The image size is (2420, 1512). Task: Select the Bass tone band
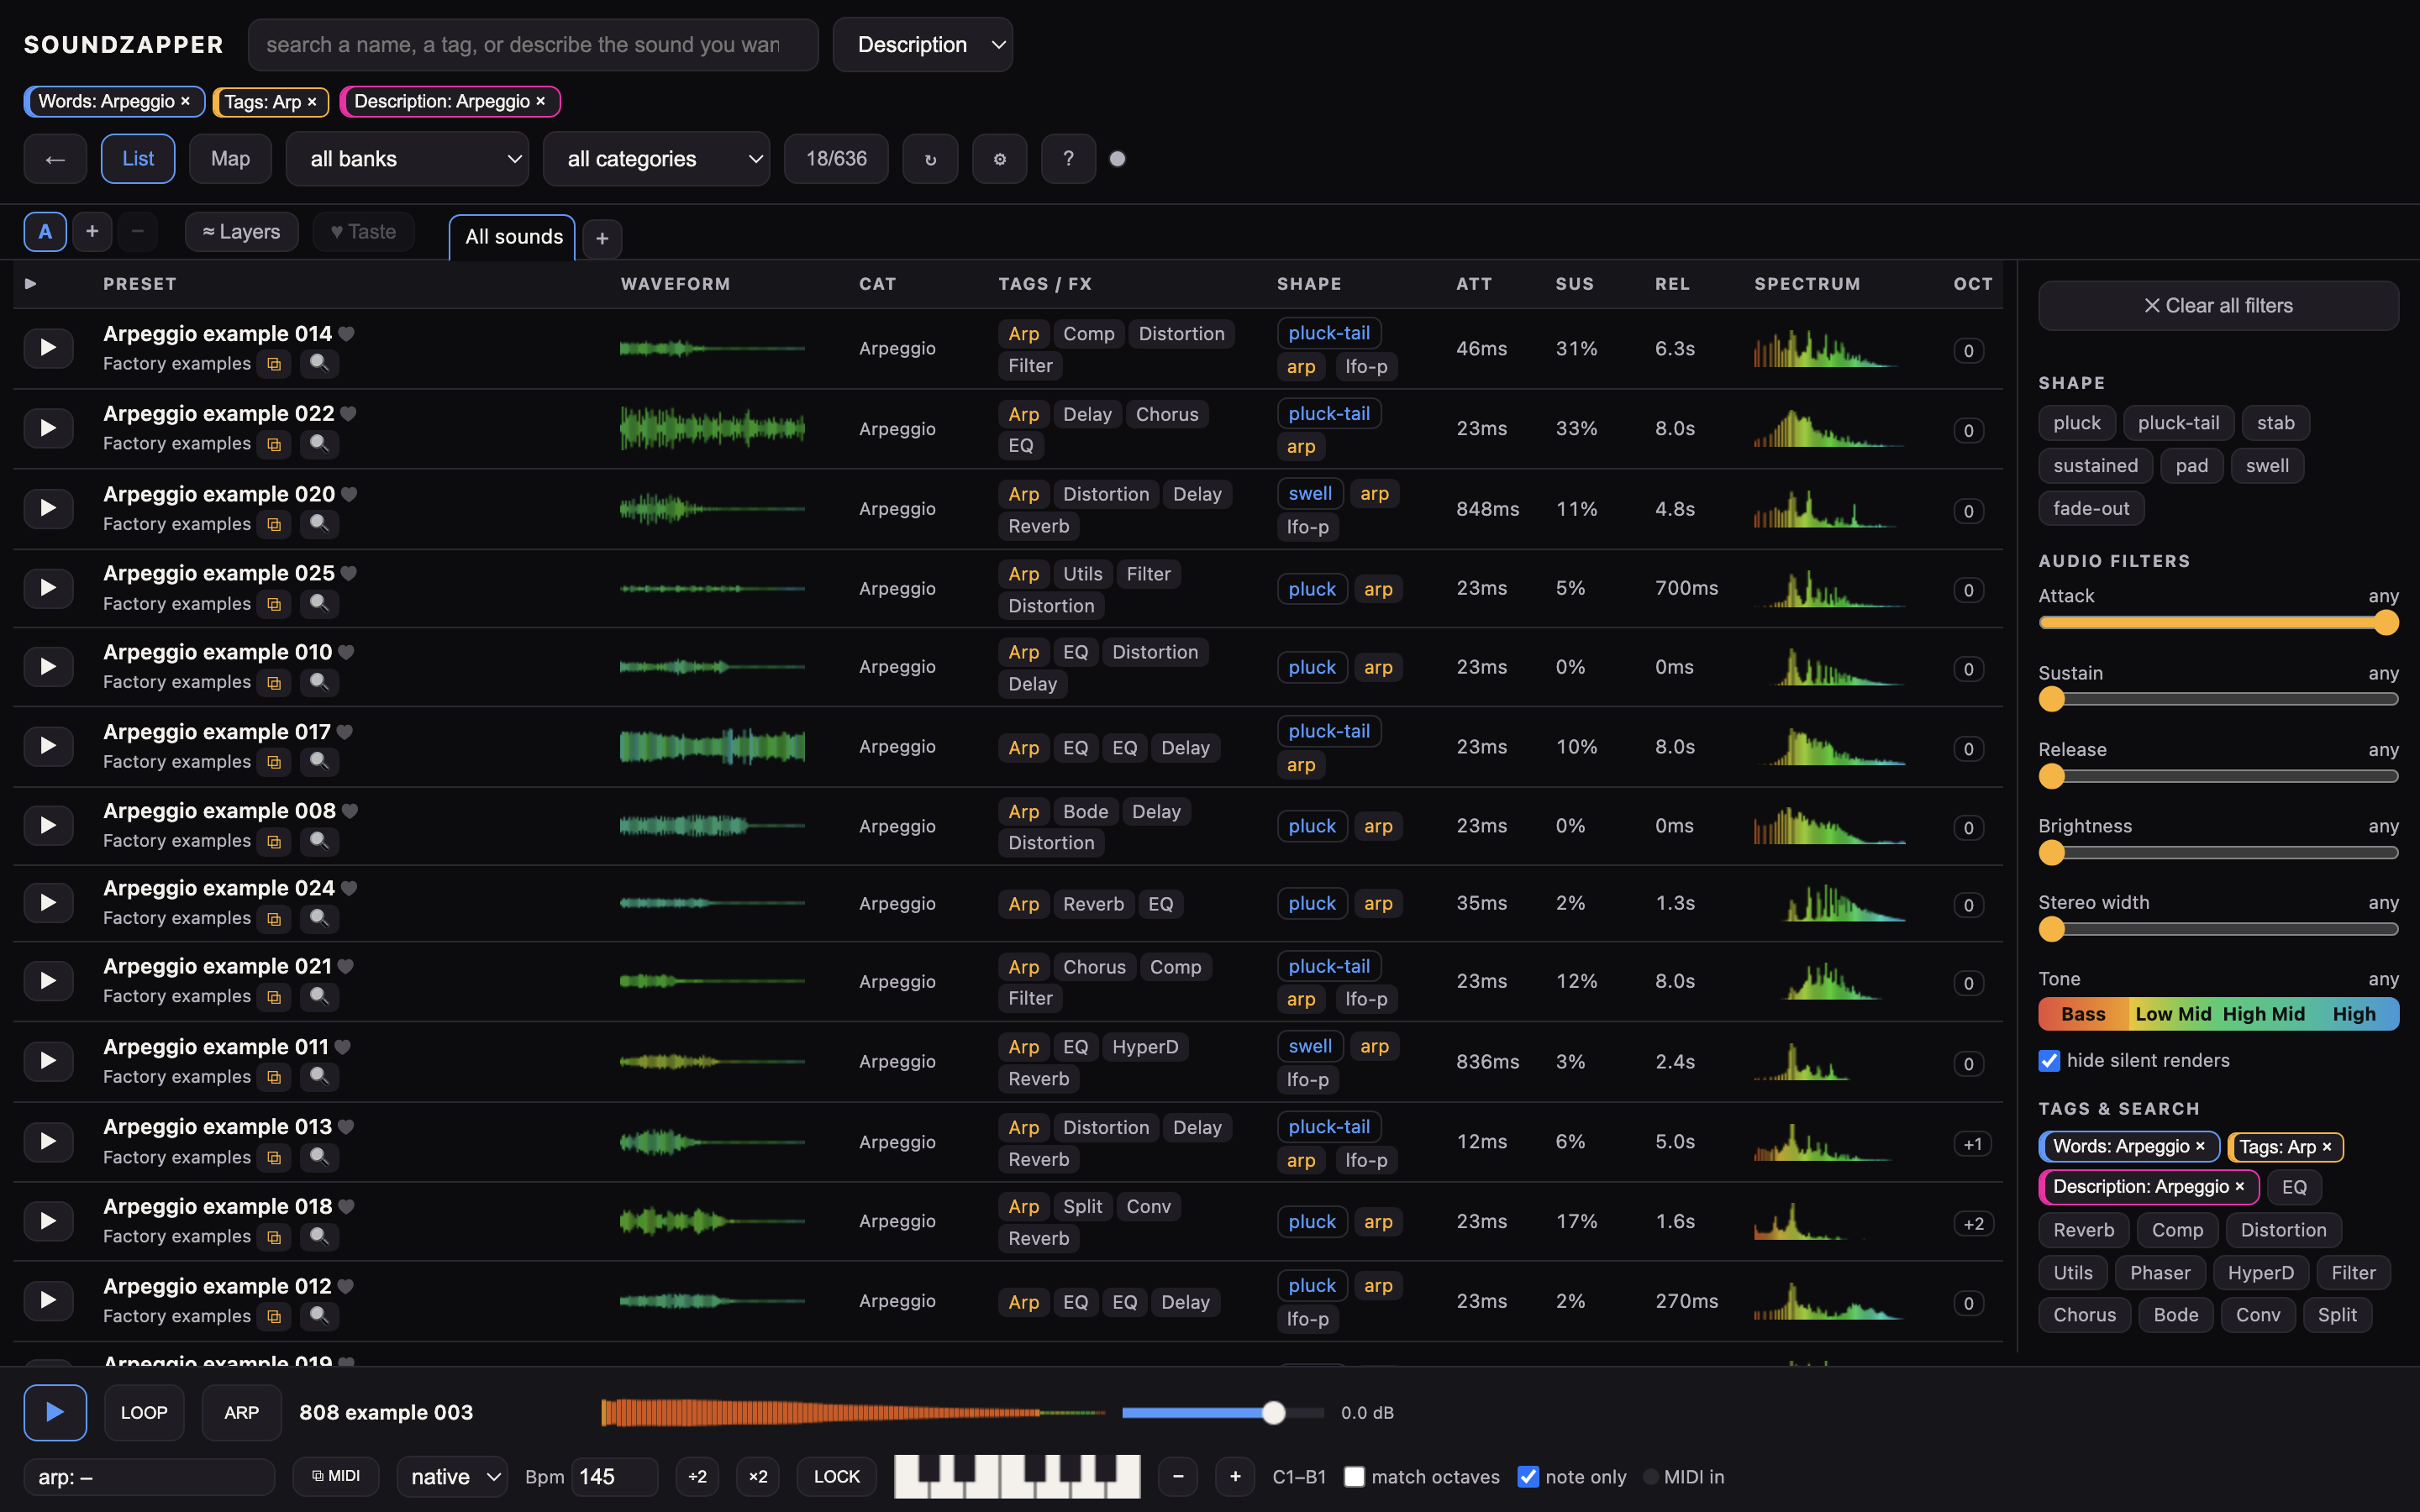[2083, 1014]
